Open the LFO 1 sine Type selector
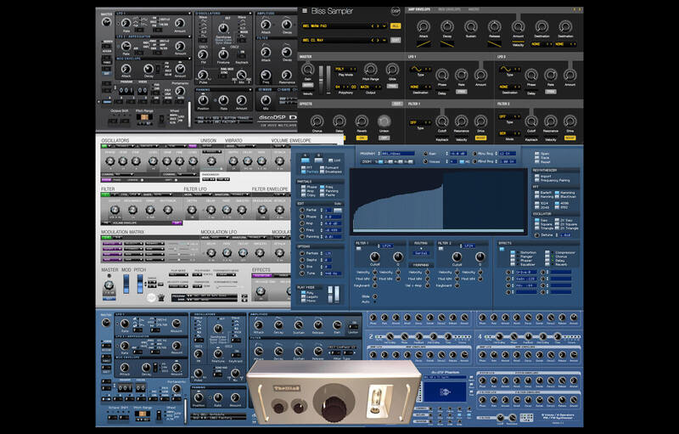 click(420, 69)
